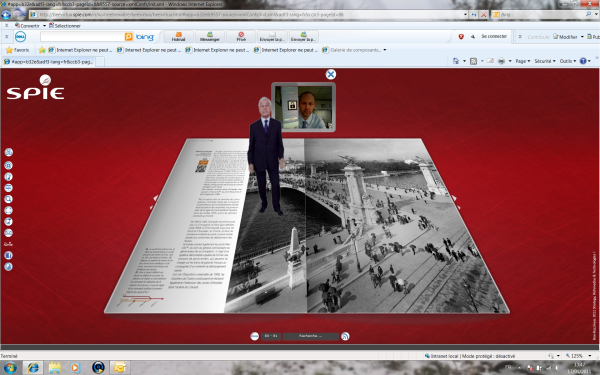This screenshot has height=375, width=600.
Task: Click the read mail icon in command bar
Action: pos(490,61)
